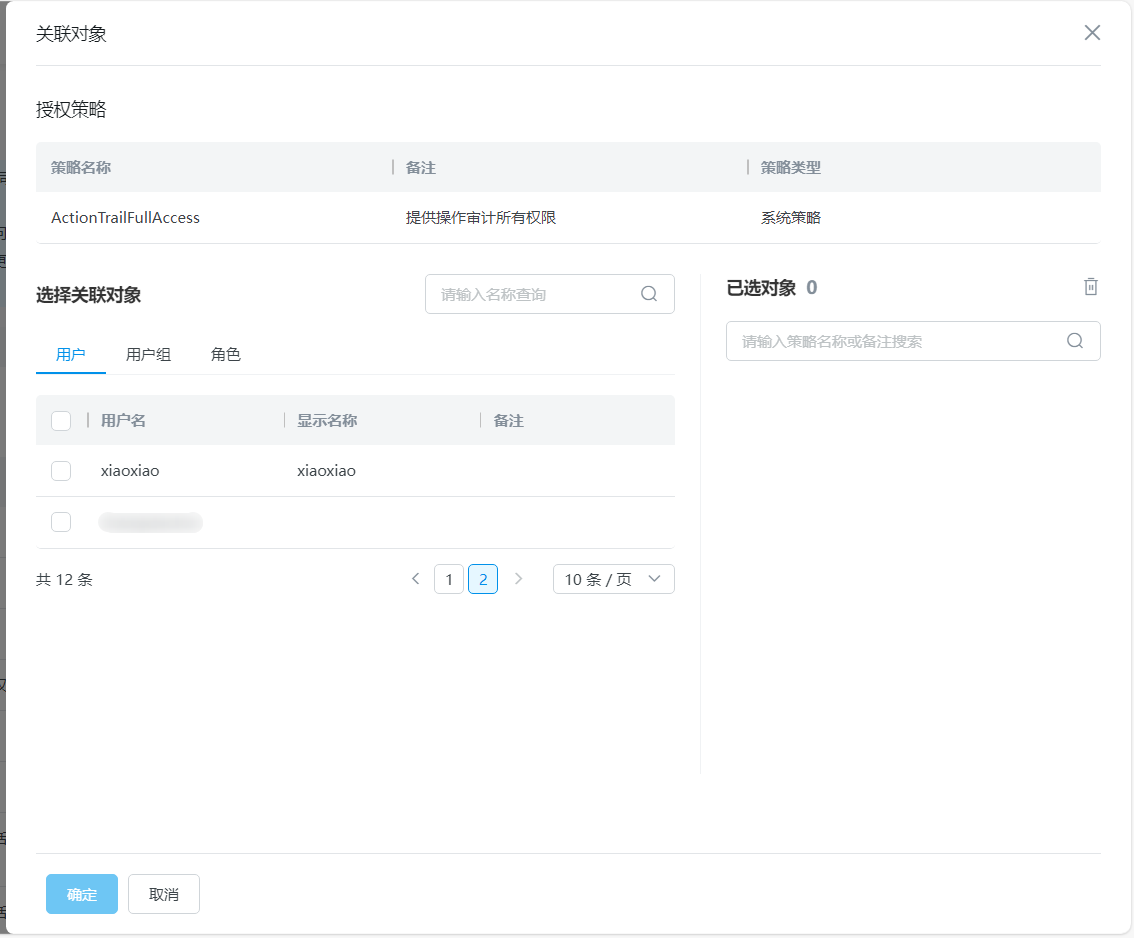Click the ActionTrailFullAccess policy name
This screenshot has height=938, width=1134.
tap(125, 218)
